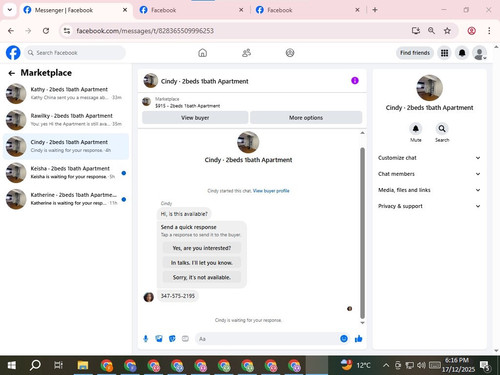This screenshot has height=375, width=500.
Task: Click the More options button
Action: point(306,118)
